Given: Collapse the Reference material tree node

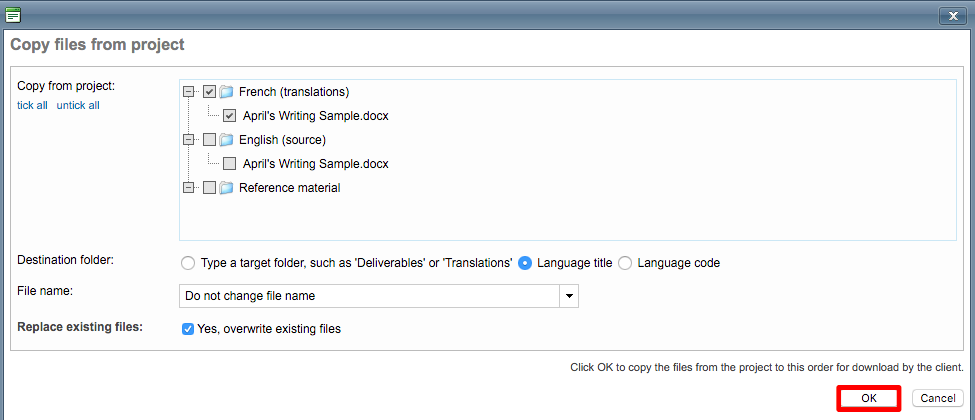Looking at the screenshot, I should (x=189, y=188).
